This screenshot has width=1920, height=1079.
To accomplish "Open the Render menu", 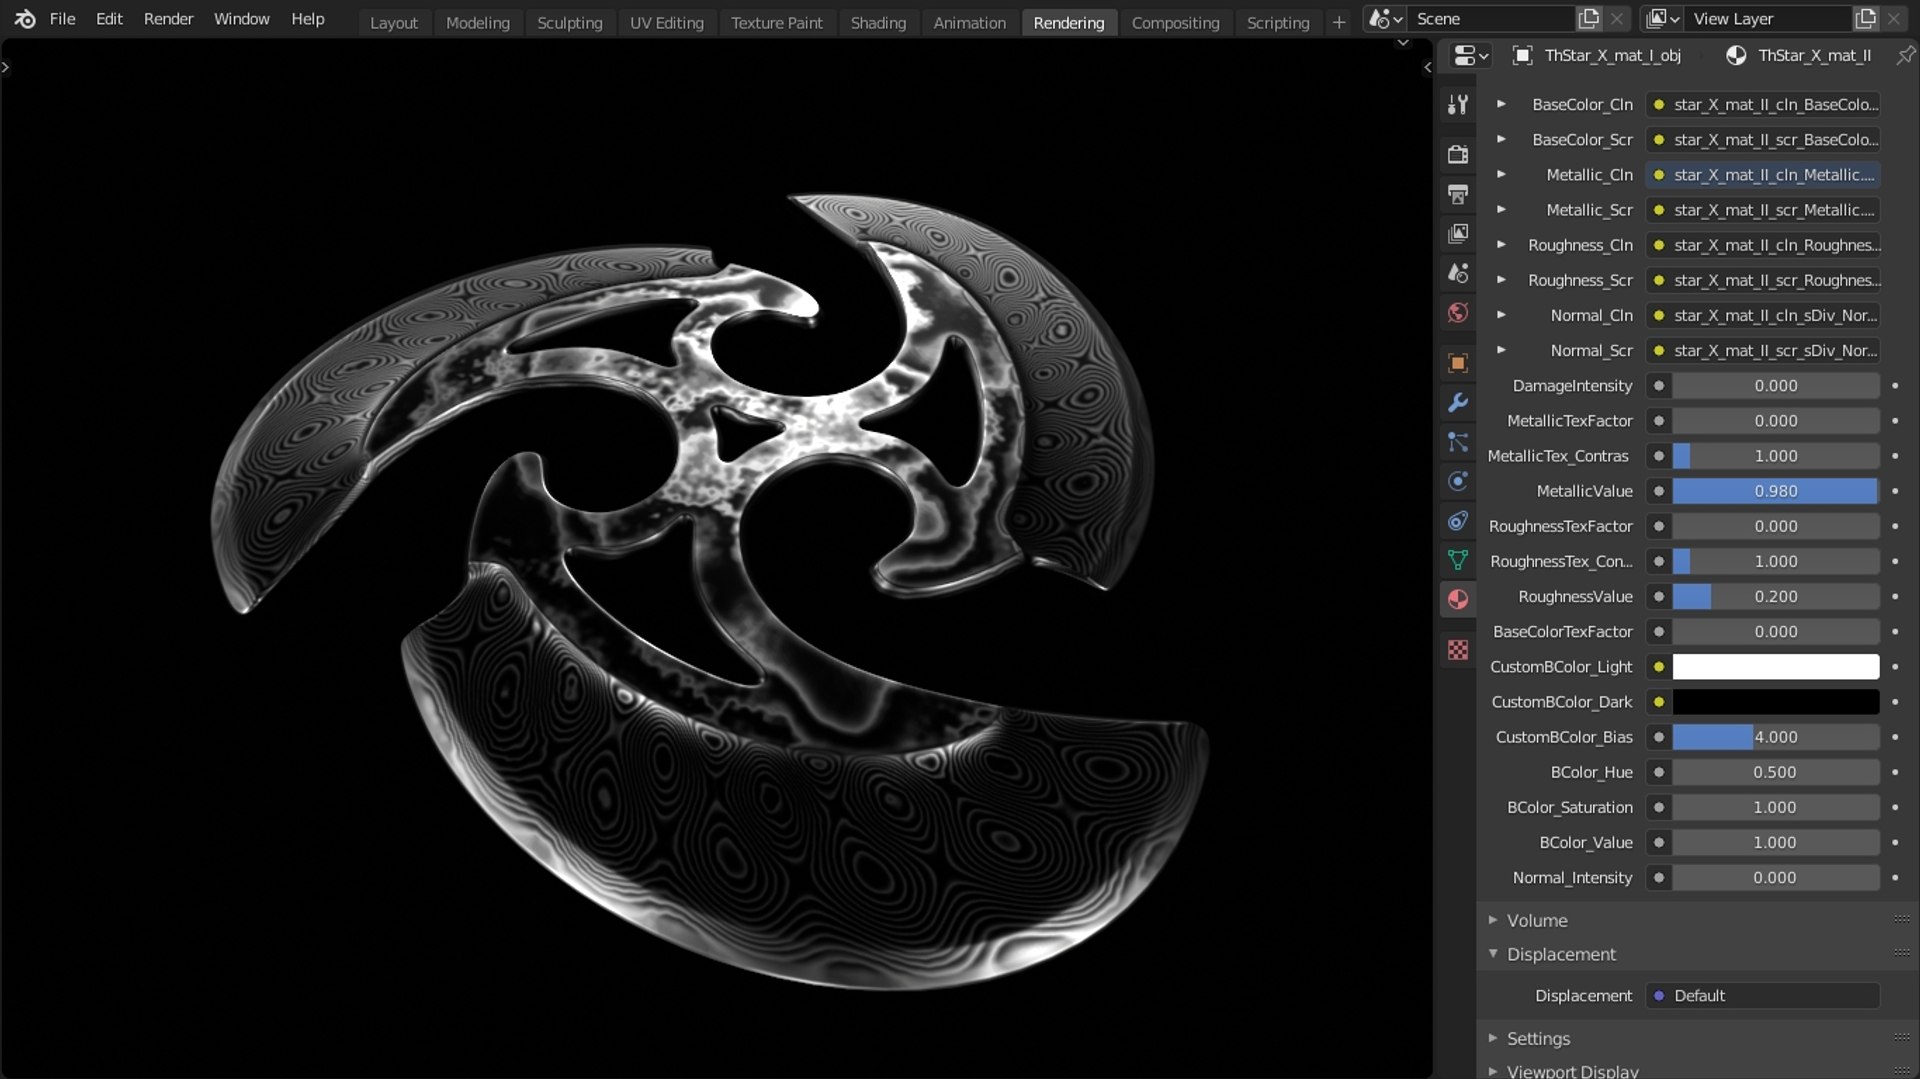I will click(x=168, y=19).
